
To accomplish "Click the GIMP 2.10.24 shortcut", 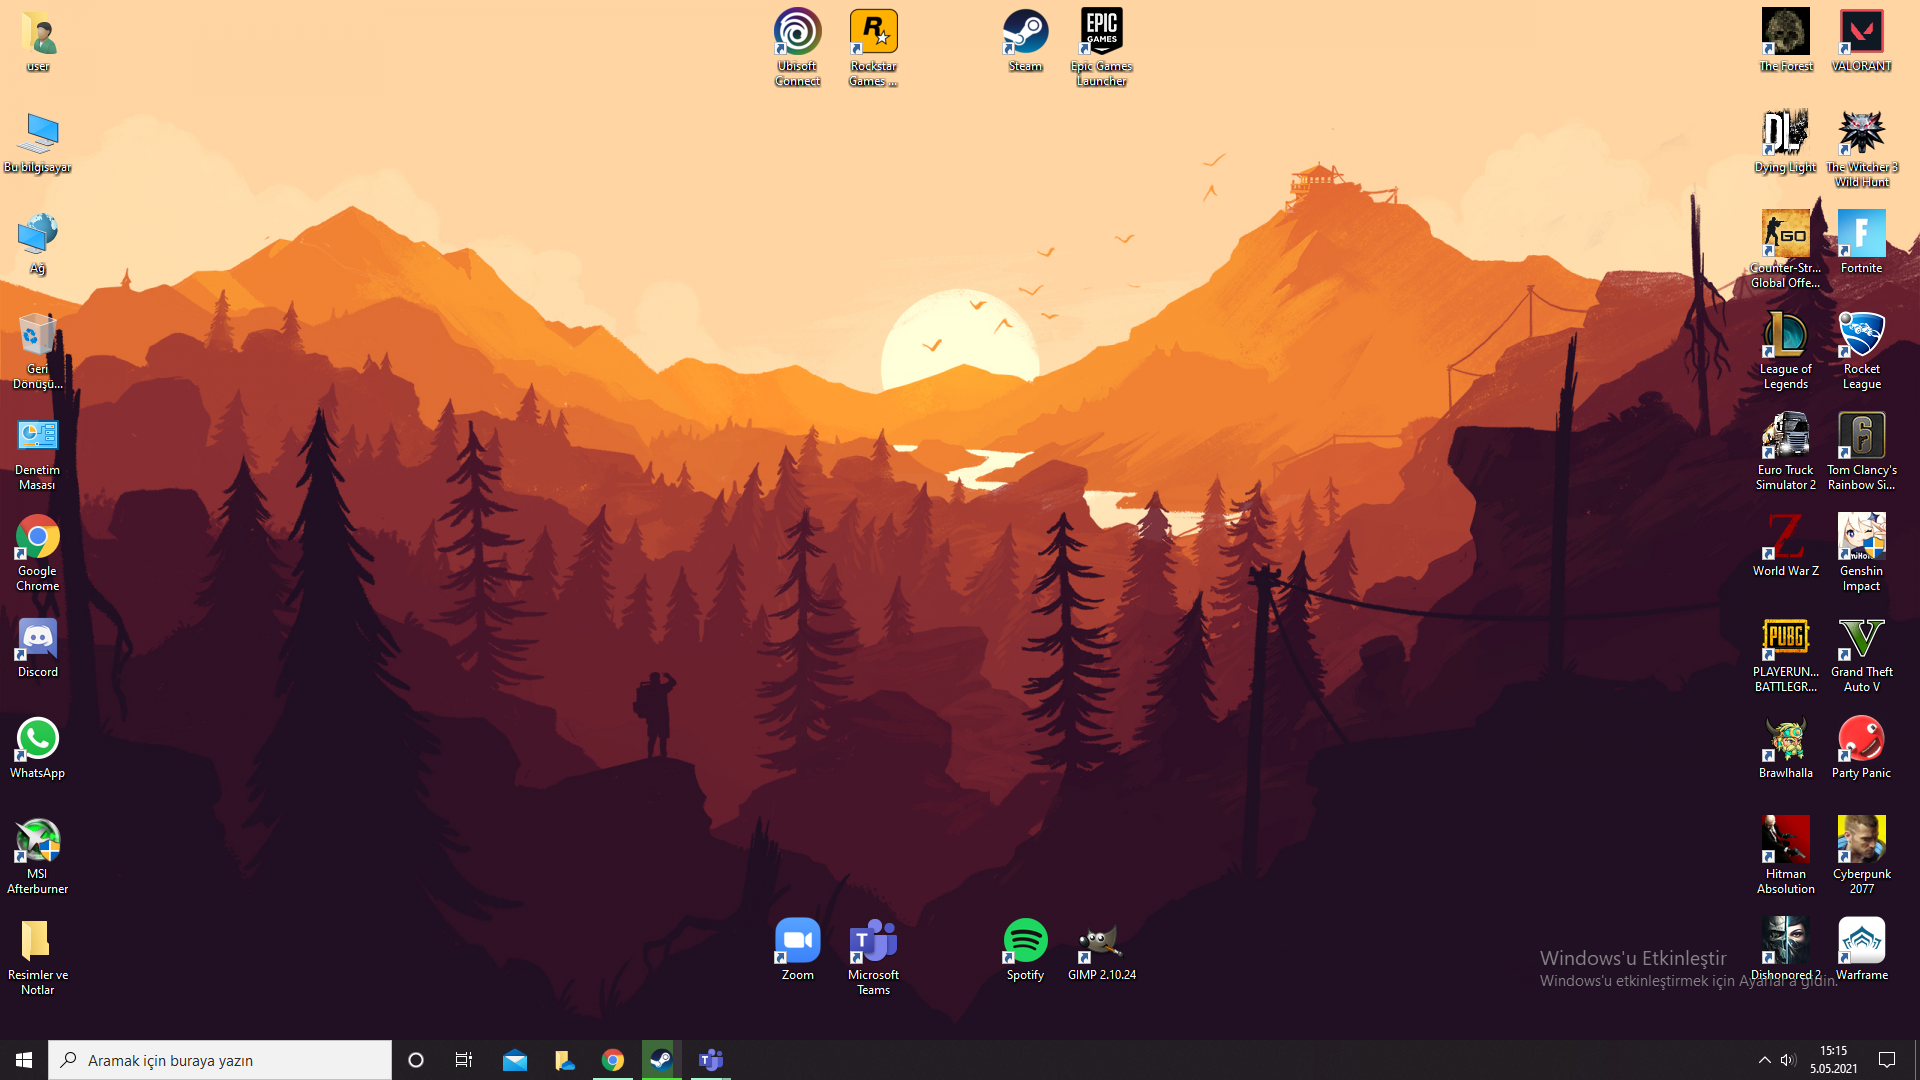I will click(1101, 941).
